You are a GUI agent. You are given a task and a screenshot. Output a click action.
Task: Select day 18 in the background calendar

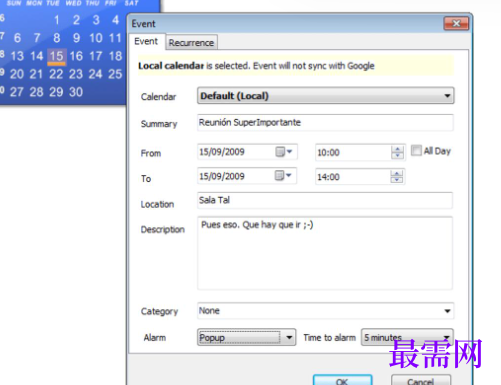point(115,56)
